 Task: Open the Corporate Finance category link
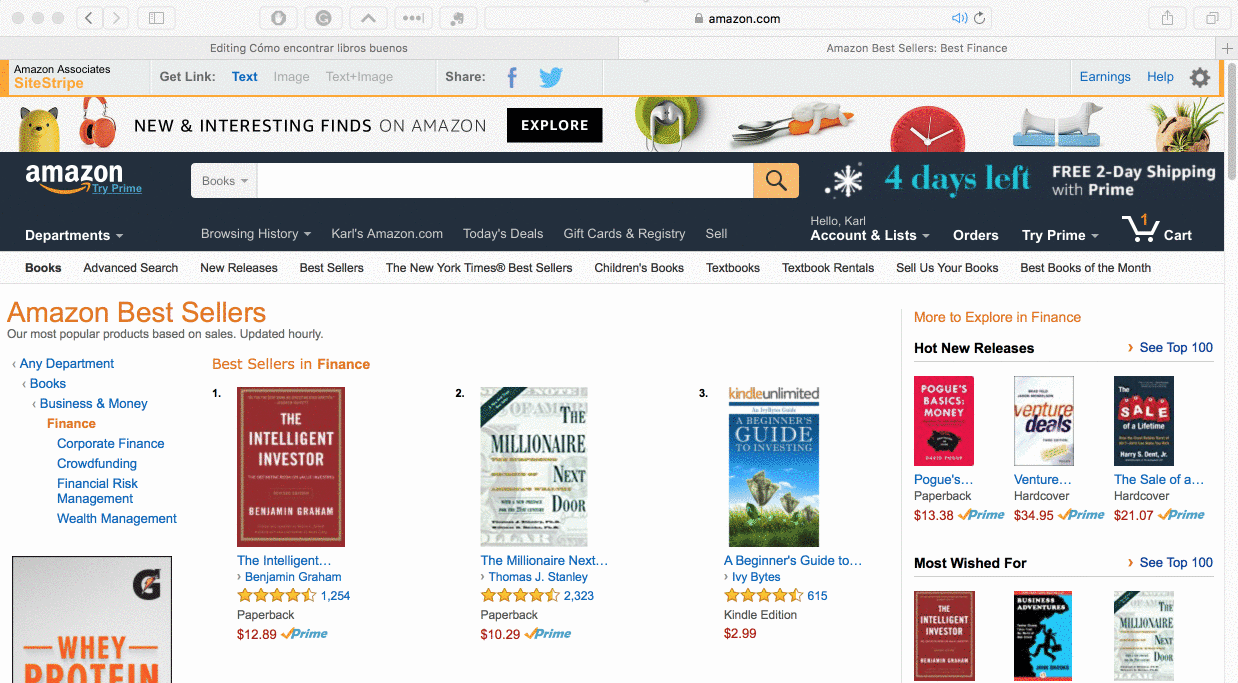tap(111, 443)
